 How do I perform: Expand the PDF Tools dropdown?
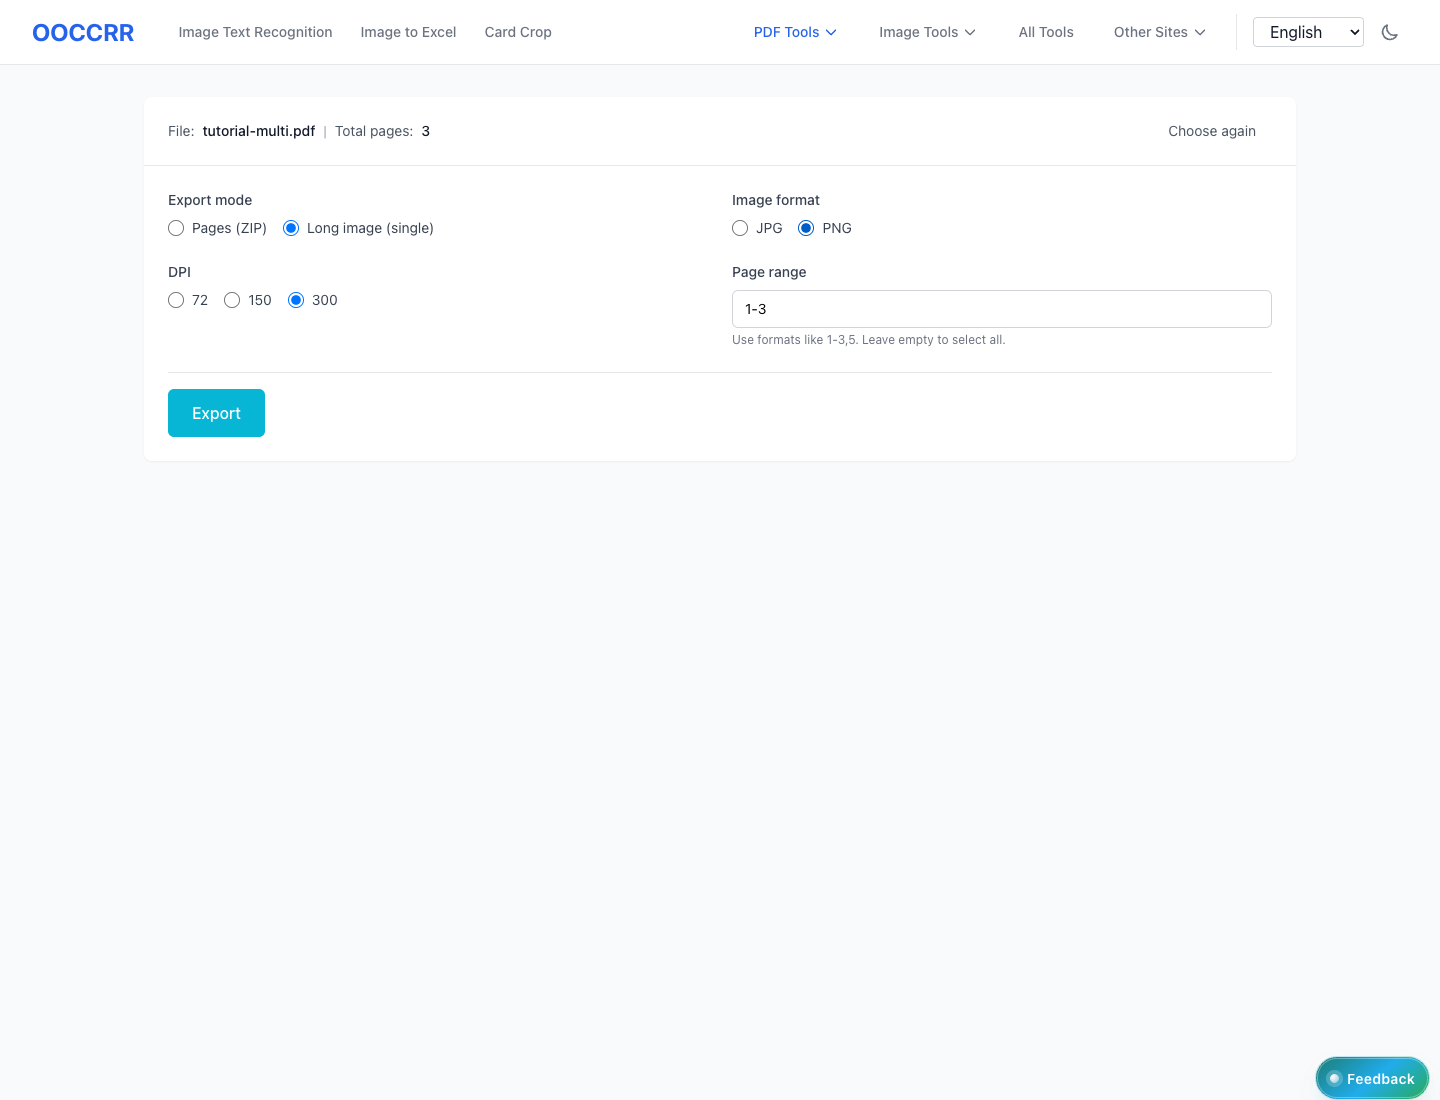795,32
